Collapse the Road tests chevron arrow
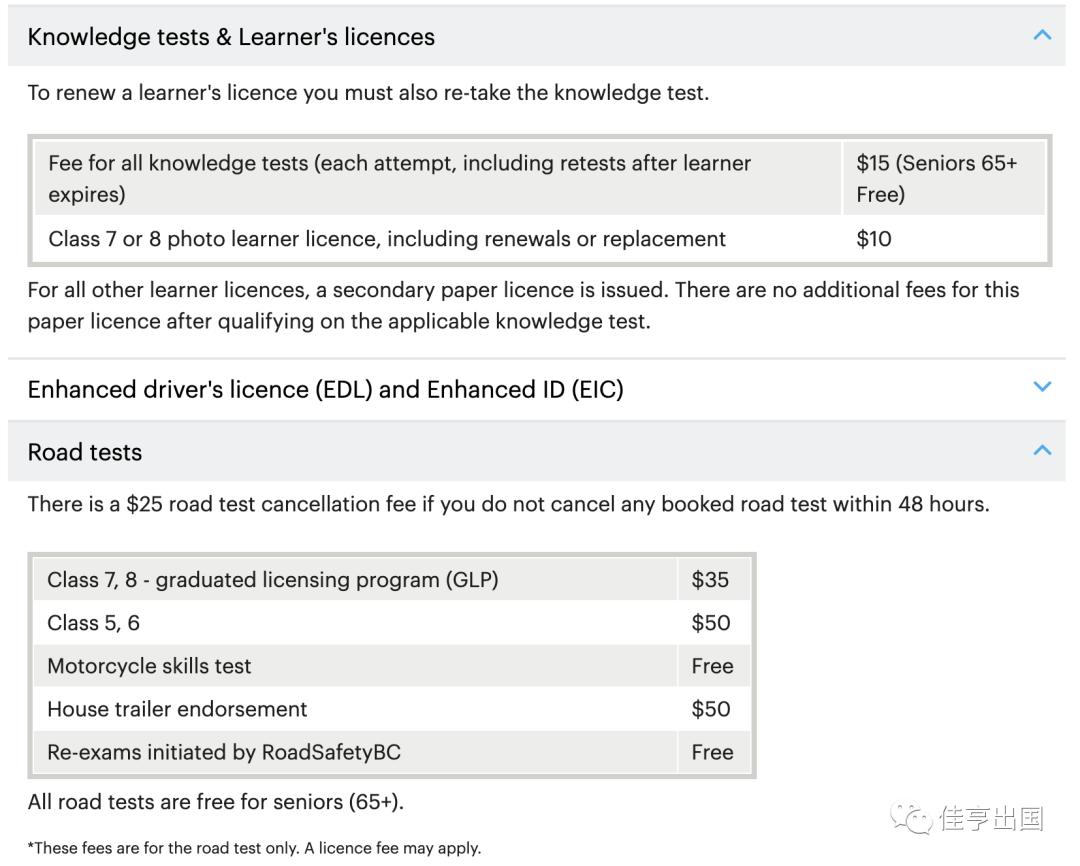The height and width of the screenshot is (866, 1080). coord(1042,450)
